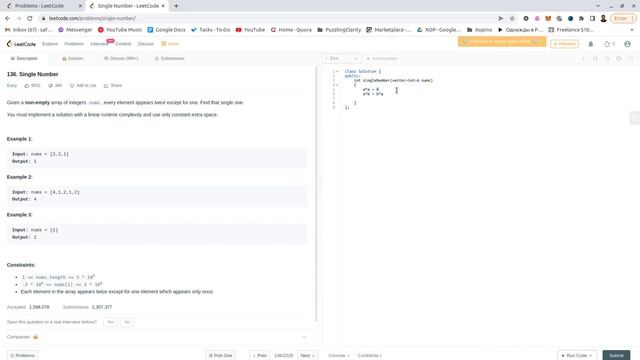Open the Submissions tab
Image resolution: width=640 pixels, height=360 pixels.
click(169, 58)
